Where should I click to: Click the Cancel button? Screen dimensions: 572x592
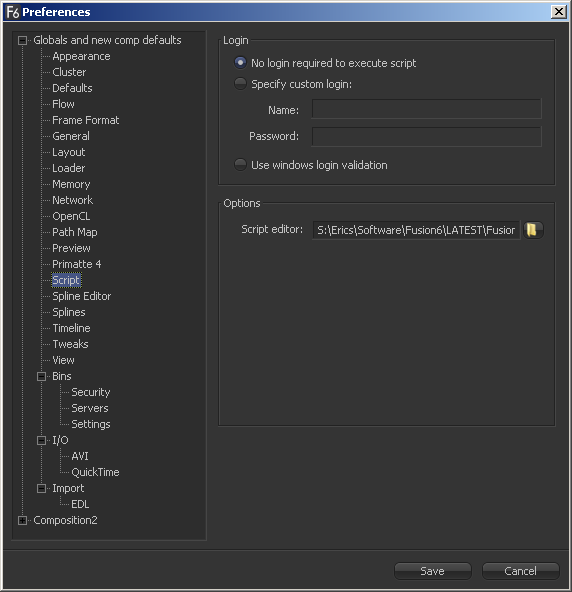point(520,571)
